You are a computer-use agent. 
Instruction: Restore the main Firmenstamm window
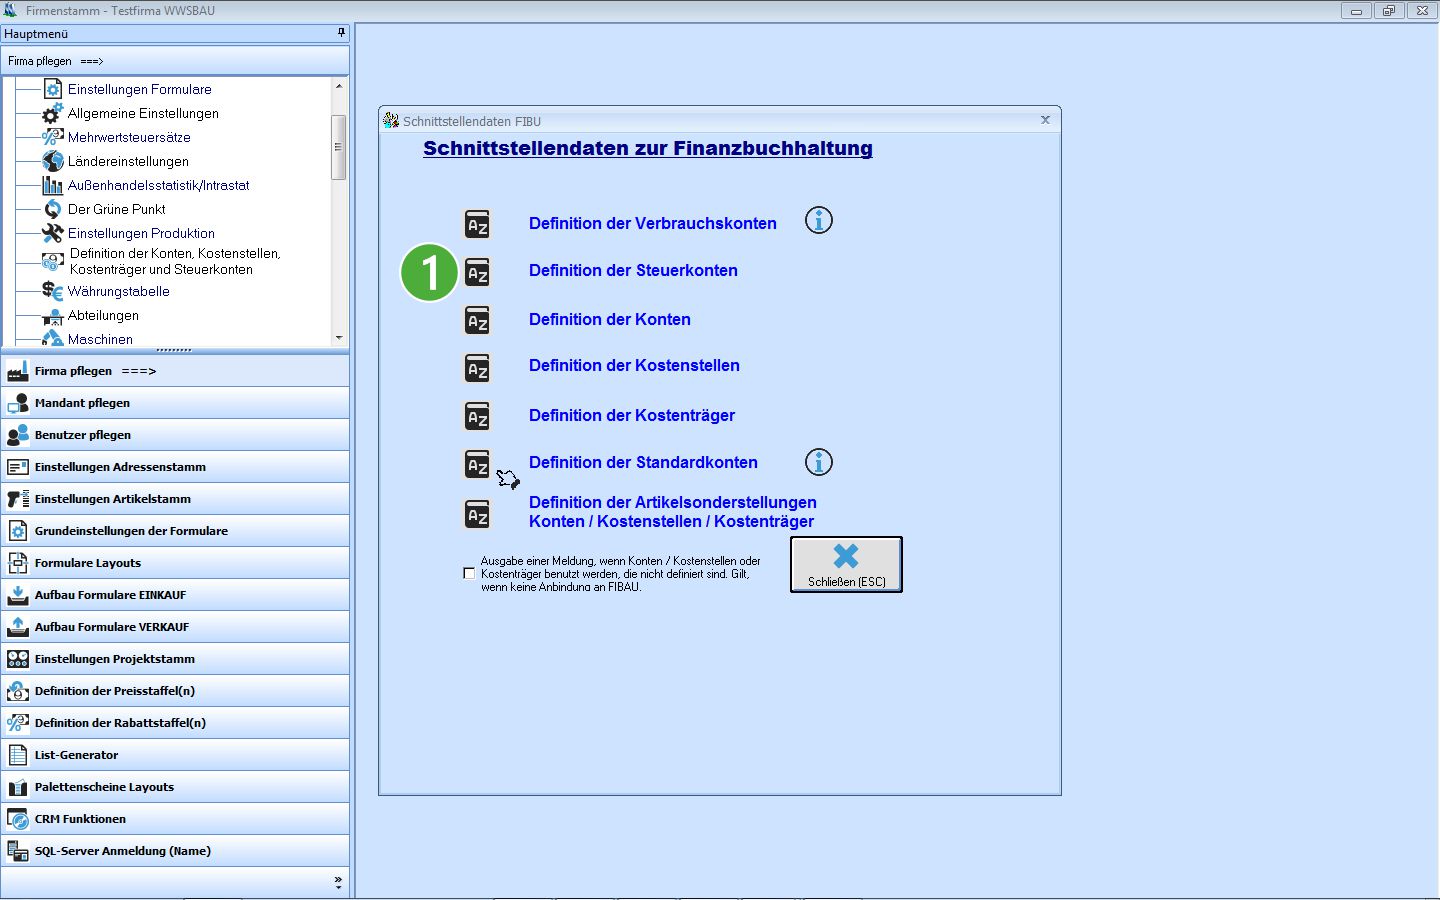coord(1389,11)
